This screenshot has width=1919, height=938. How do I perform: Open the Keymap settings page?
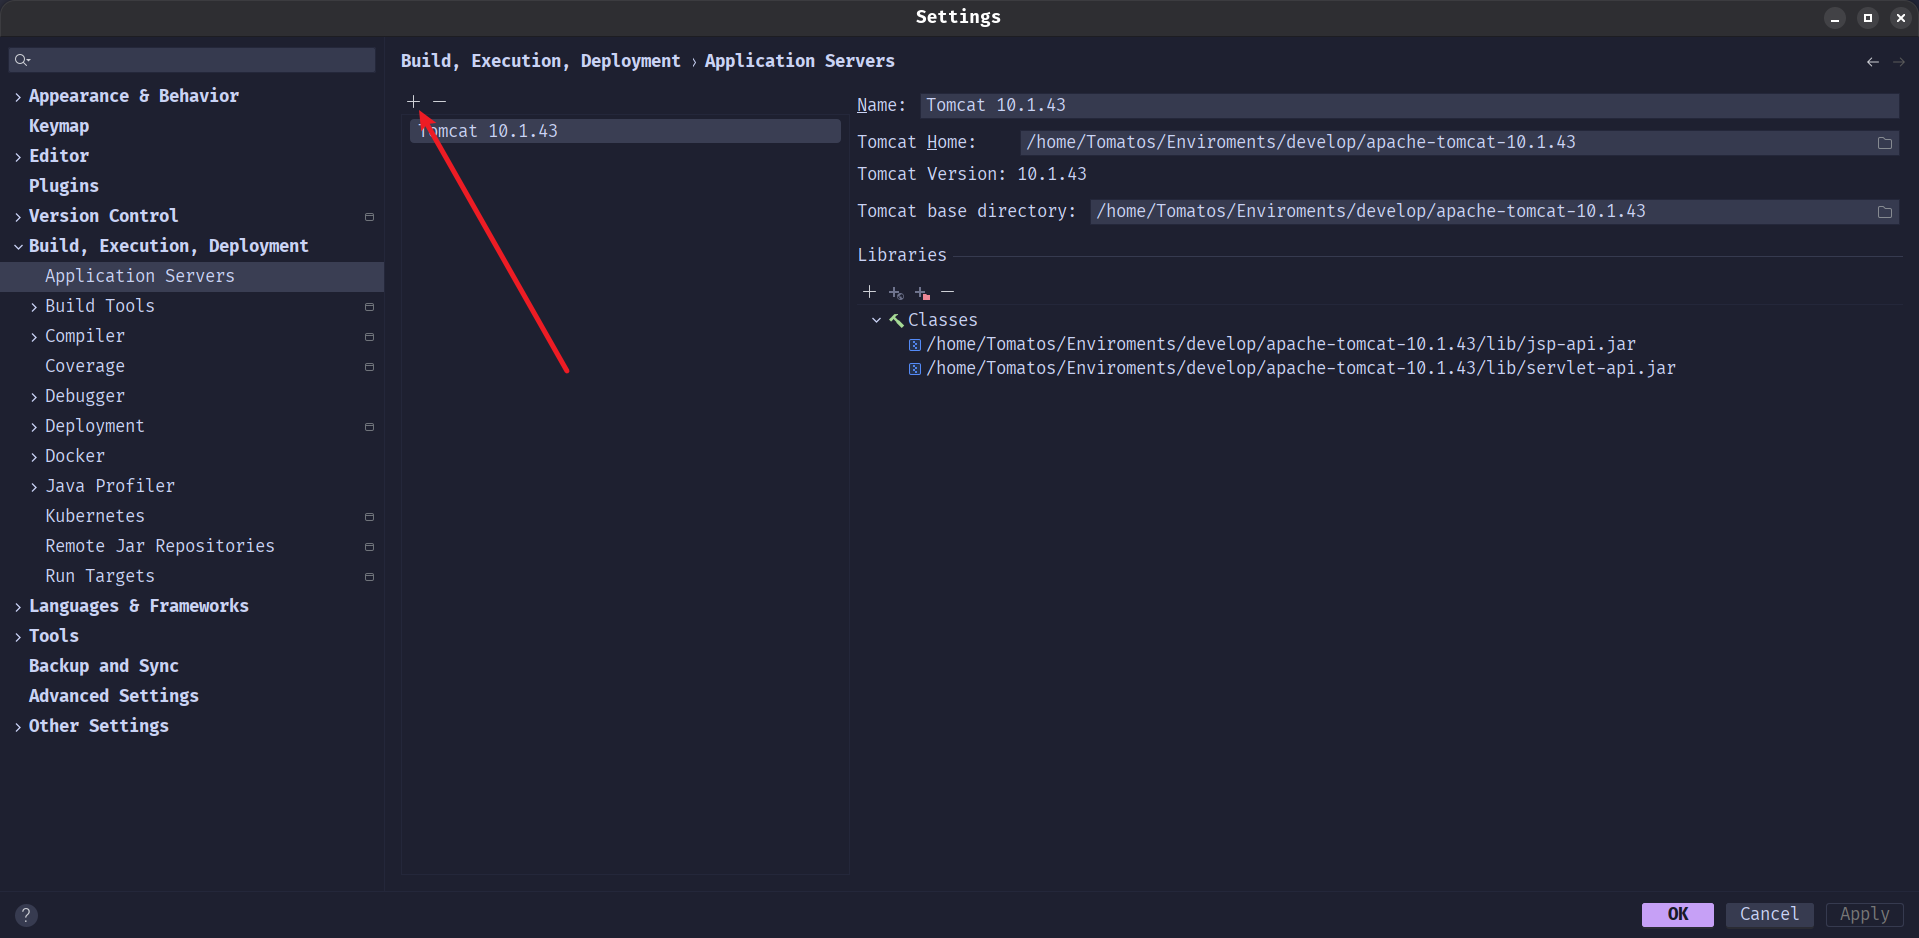coord(59,126)
